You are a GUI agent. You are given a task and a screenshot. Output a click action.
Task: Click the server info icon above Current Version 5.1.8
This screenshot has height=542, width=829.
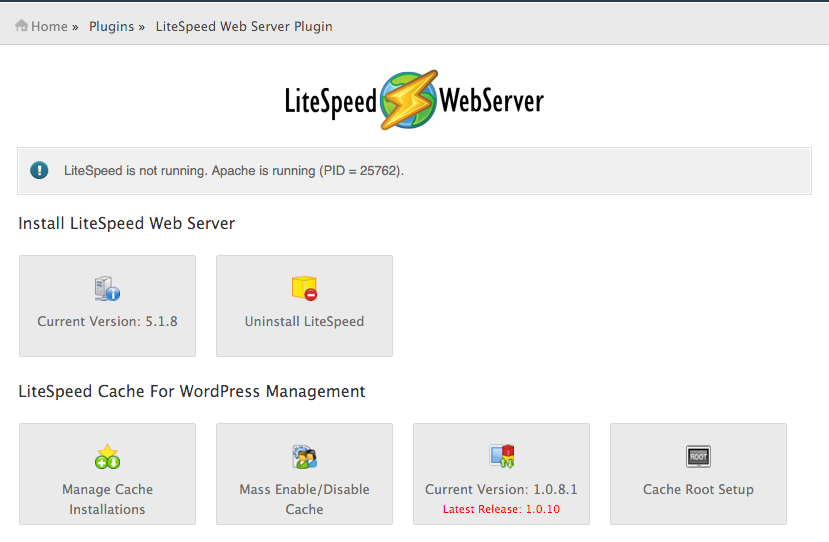coord(107,289)
